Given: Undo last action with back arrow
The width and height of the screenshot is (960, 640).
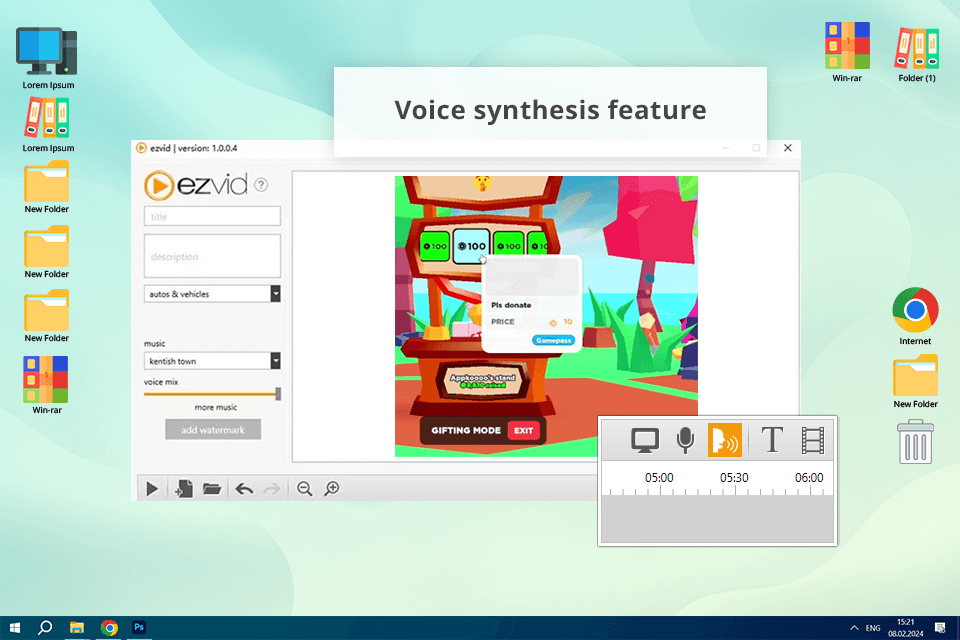Looking at the screenshot, I should point(244,488).
